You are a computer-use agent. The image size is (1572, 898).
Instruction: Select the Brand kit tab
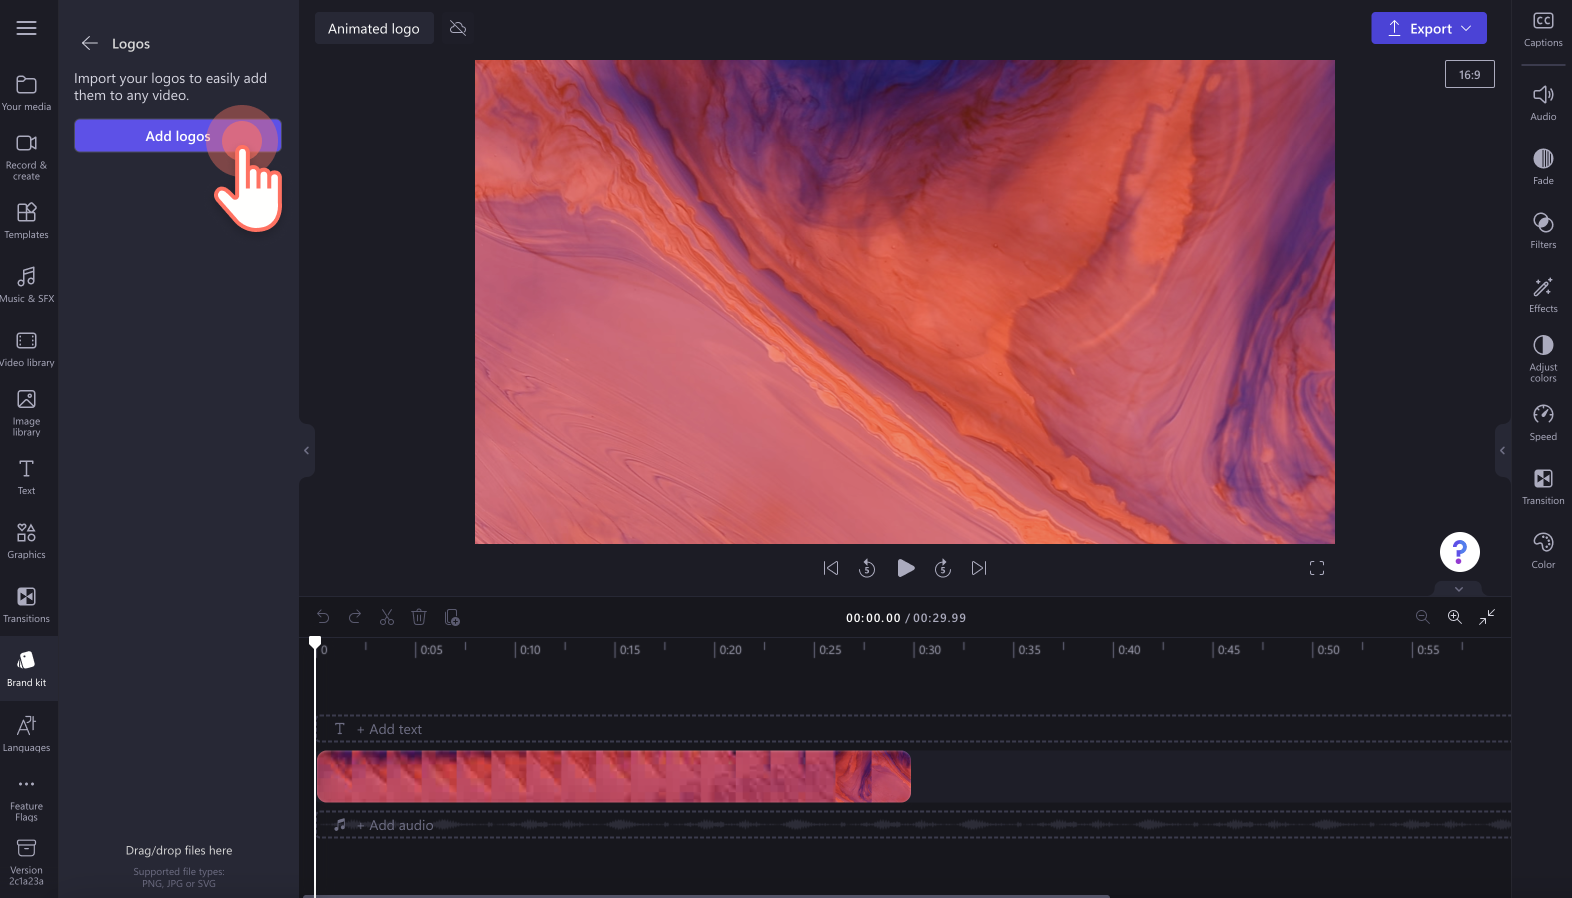[x=27, y=668]
